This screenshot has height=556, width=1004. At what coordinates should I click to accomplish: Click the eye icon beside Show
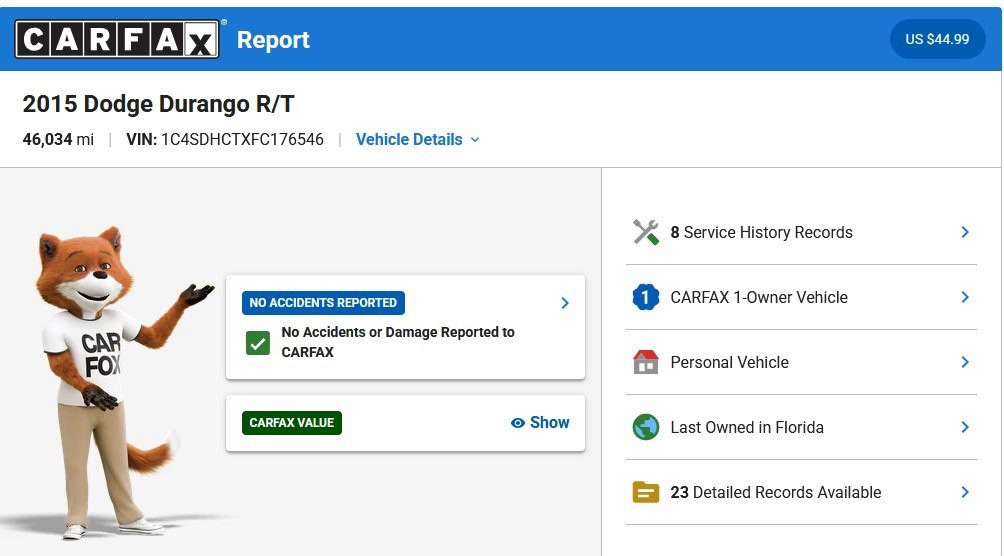[517, 423]
